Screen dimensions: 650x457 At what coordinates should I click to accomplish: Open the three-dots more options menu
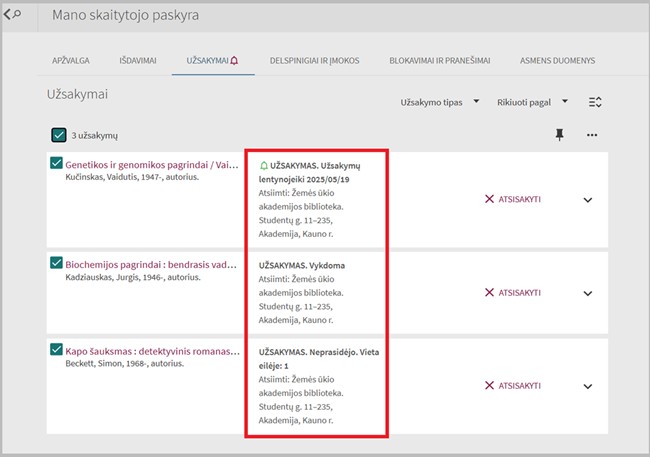point(592,135)
